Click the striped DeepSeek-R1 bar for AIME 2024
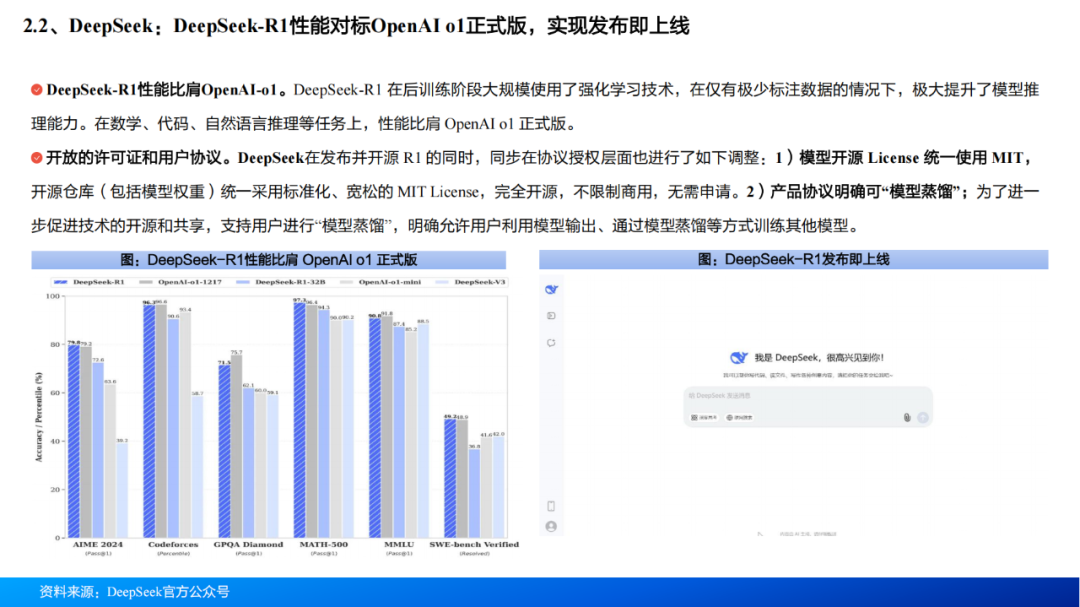Image resolution: width=1080 pixels, height=607 pixels. pos(74,441)
